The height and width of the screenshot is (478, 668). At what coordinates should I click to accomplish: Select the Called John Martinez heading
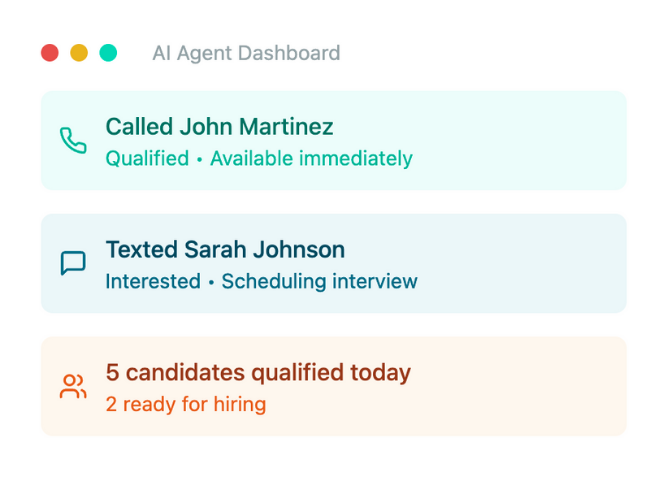(x=219, y=127)
